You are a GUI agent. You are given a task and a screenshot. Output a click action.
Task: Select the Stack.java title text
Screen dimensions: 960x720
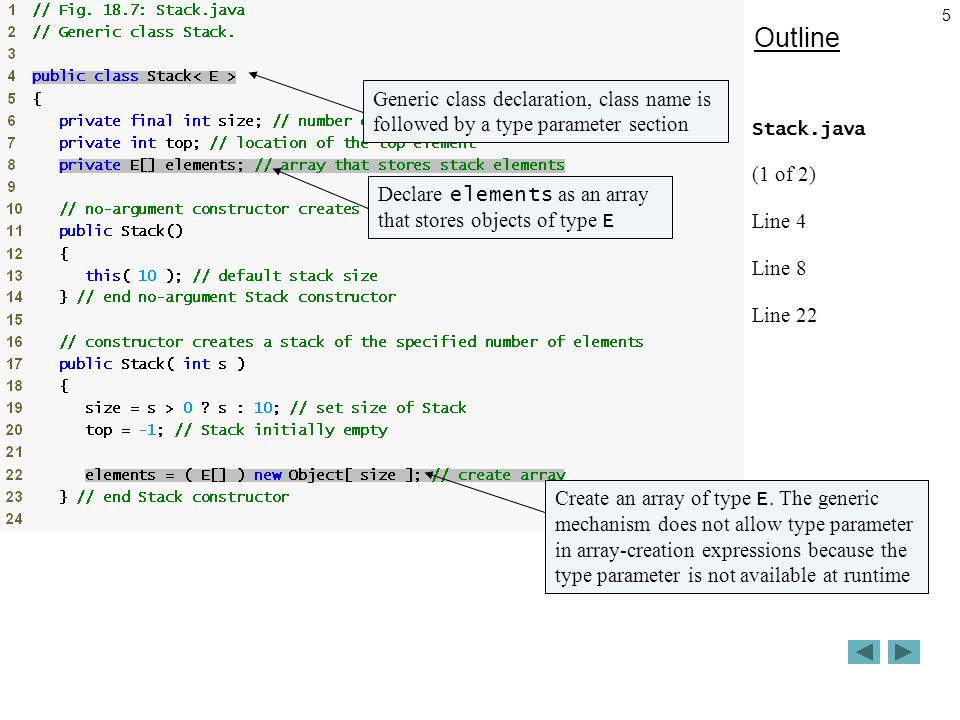(808, 129)
